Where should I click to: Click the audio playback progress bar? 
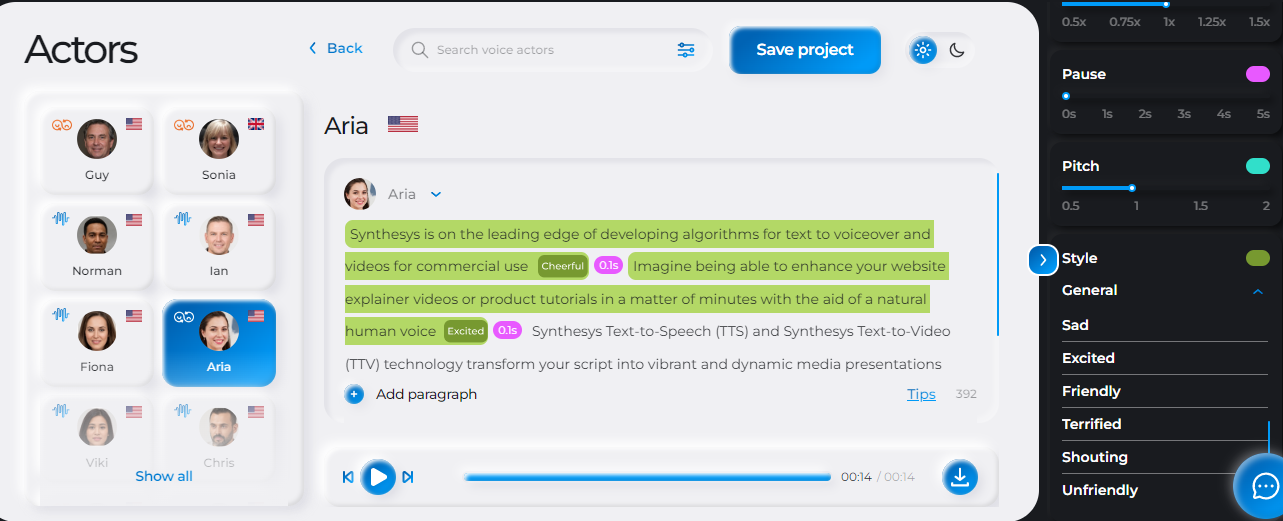(648, 477)
